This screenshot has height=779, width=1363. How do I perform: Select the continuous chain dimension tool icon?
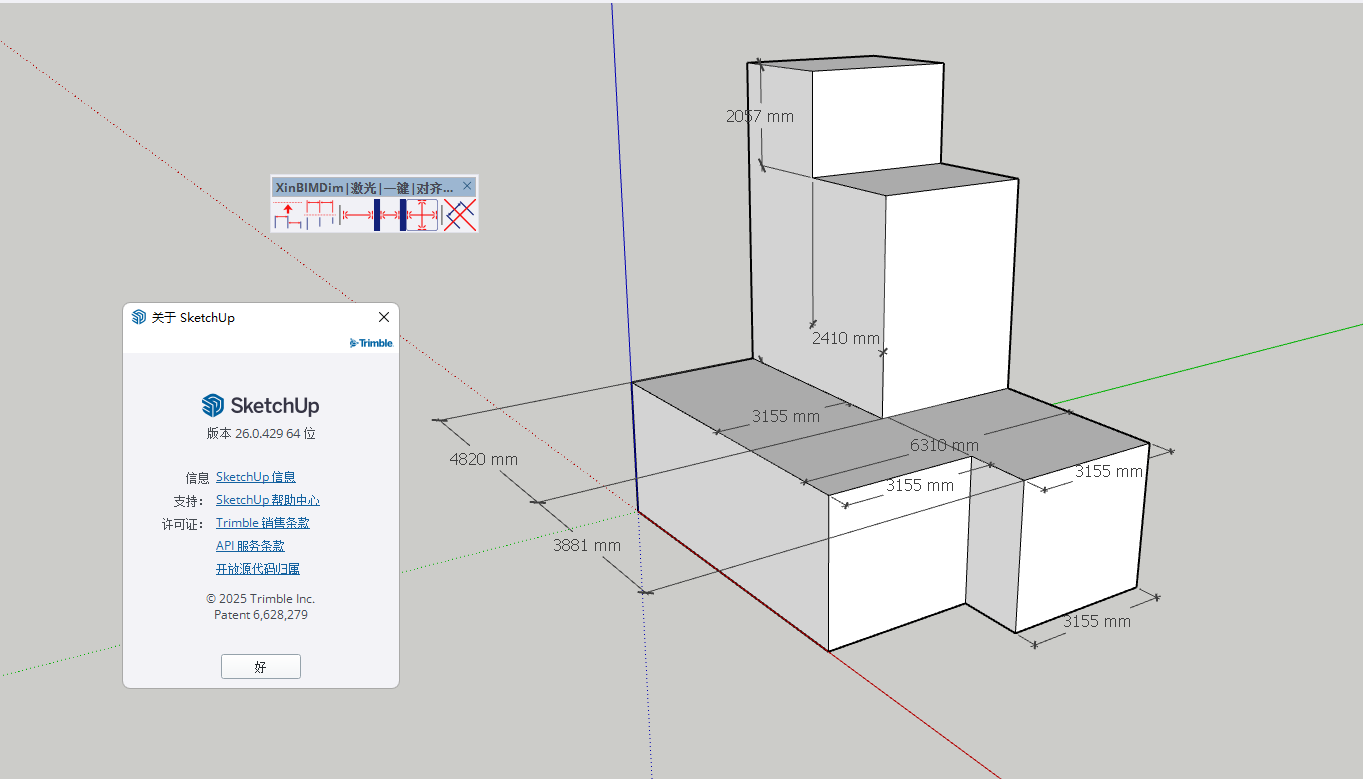(320, 215)
